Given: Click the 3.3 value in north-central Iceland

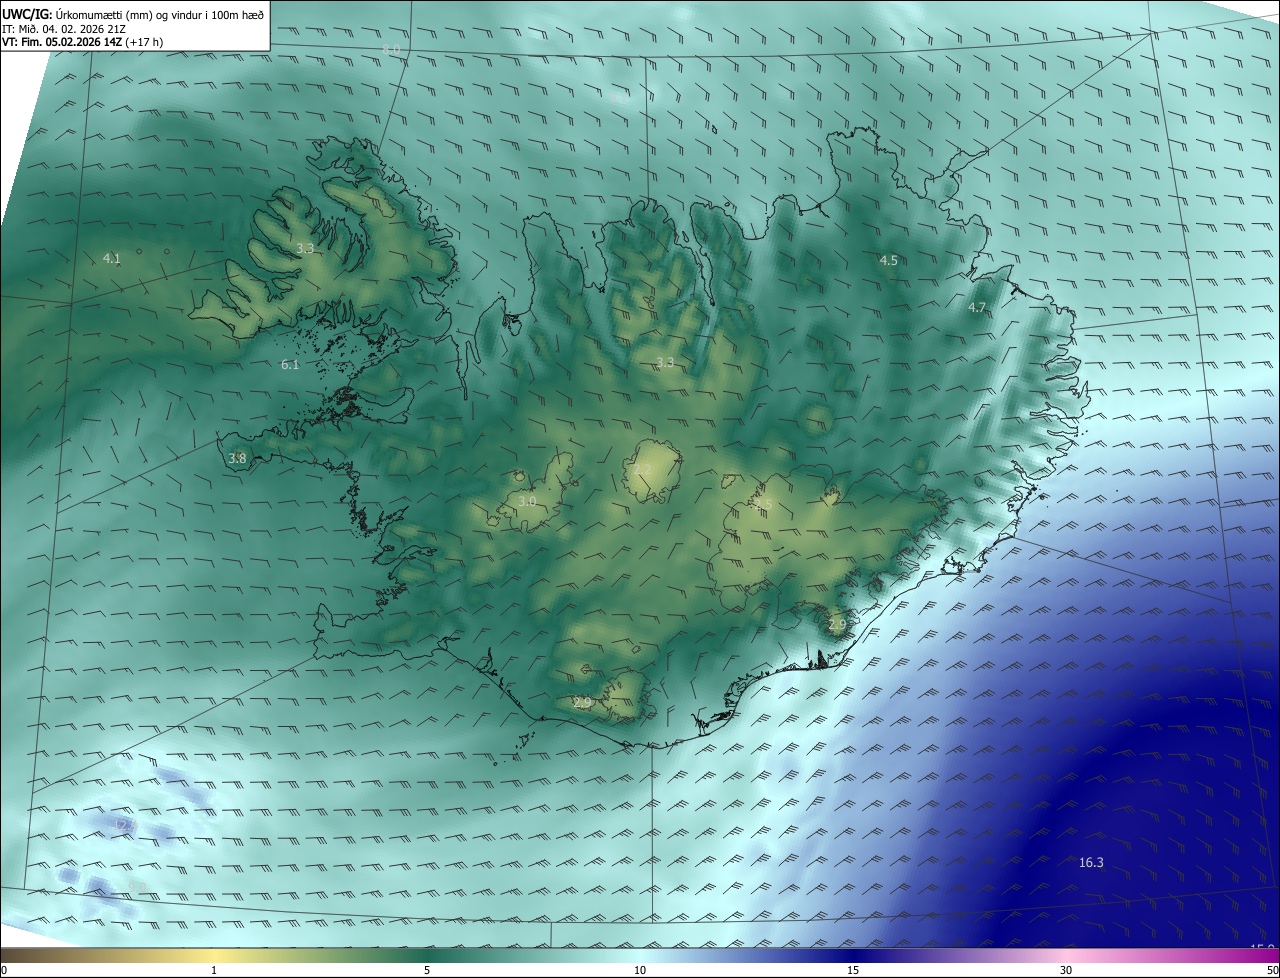Looking at the screenshot, I should tap(665, 362).
